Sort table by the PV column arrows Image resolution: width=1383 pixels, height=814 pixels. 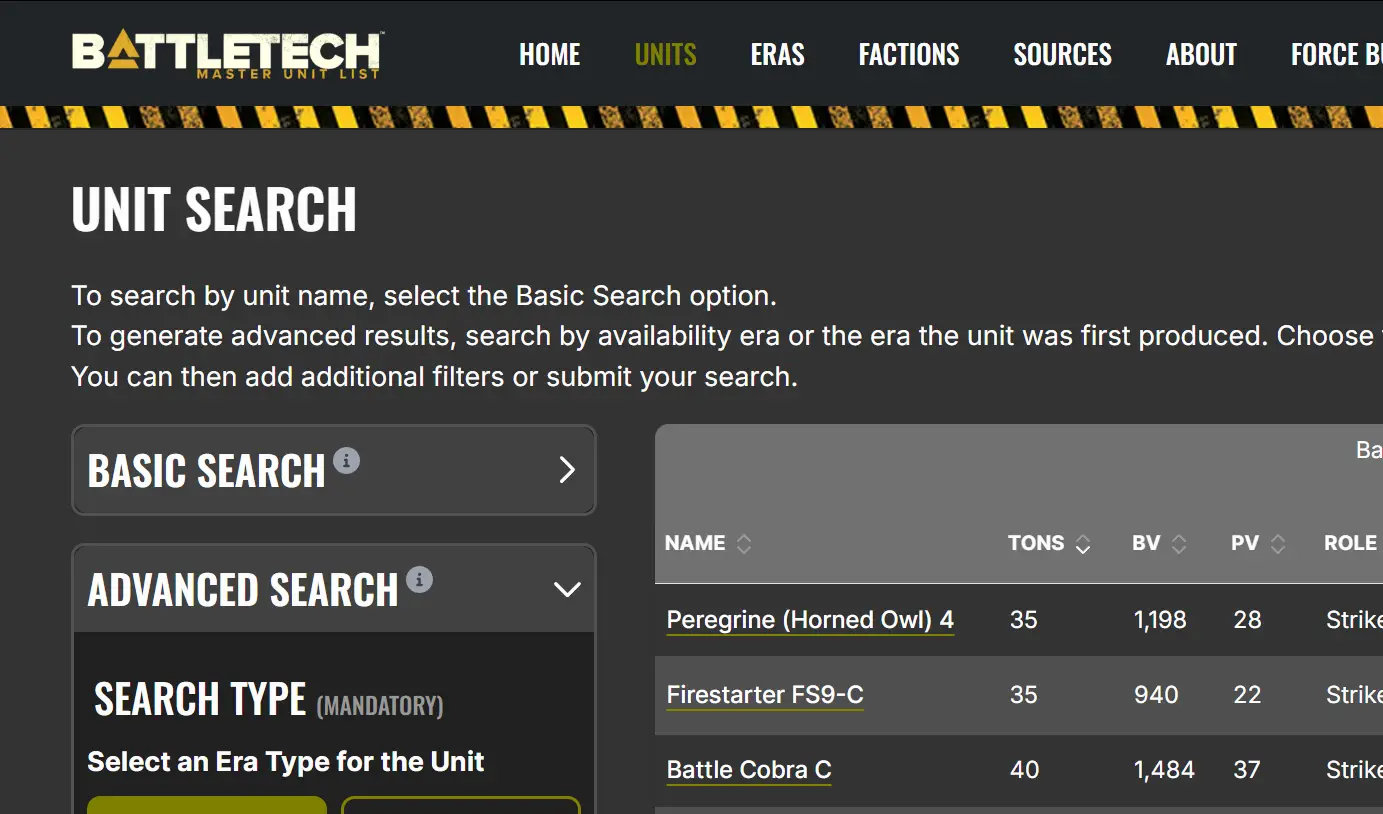tap(1277, 543)
